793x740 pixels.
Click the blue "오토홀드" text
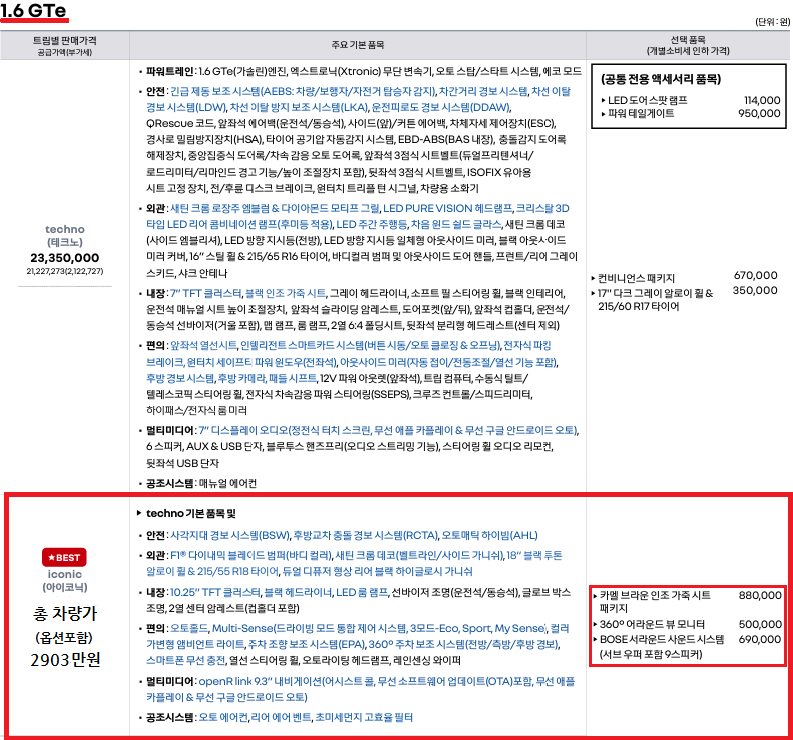(188, 628)
